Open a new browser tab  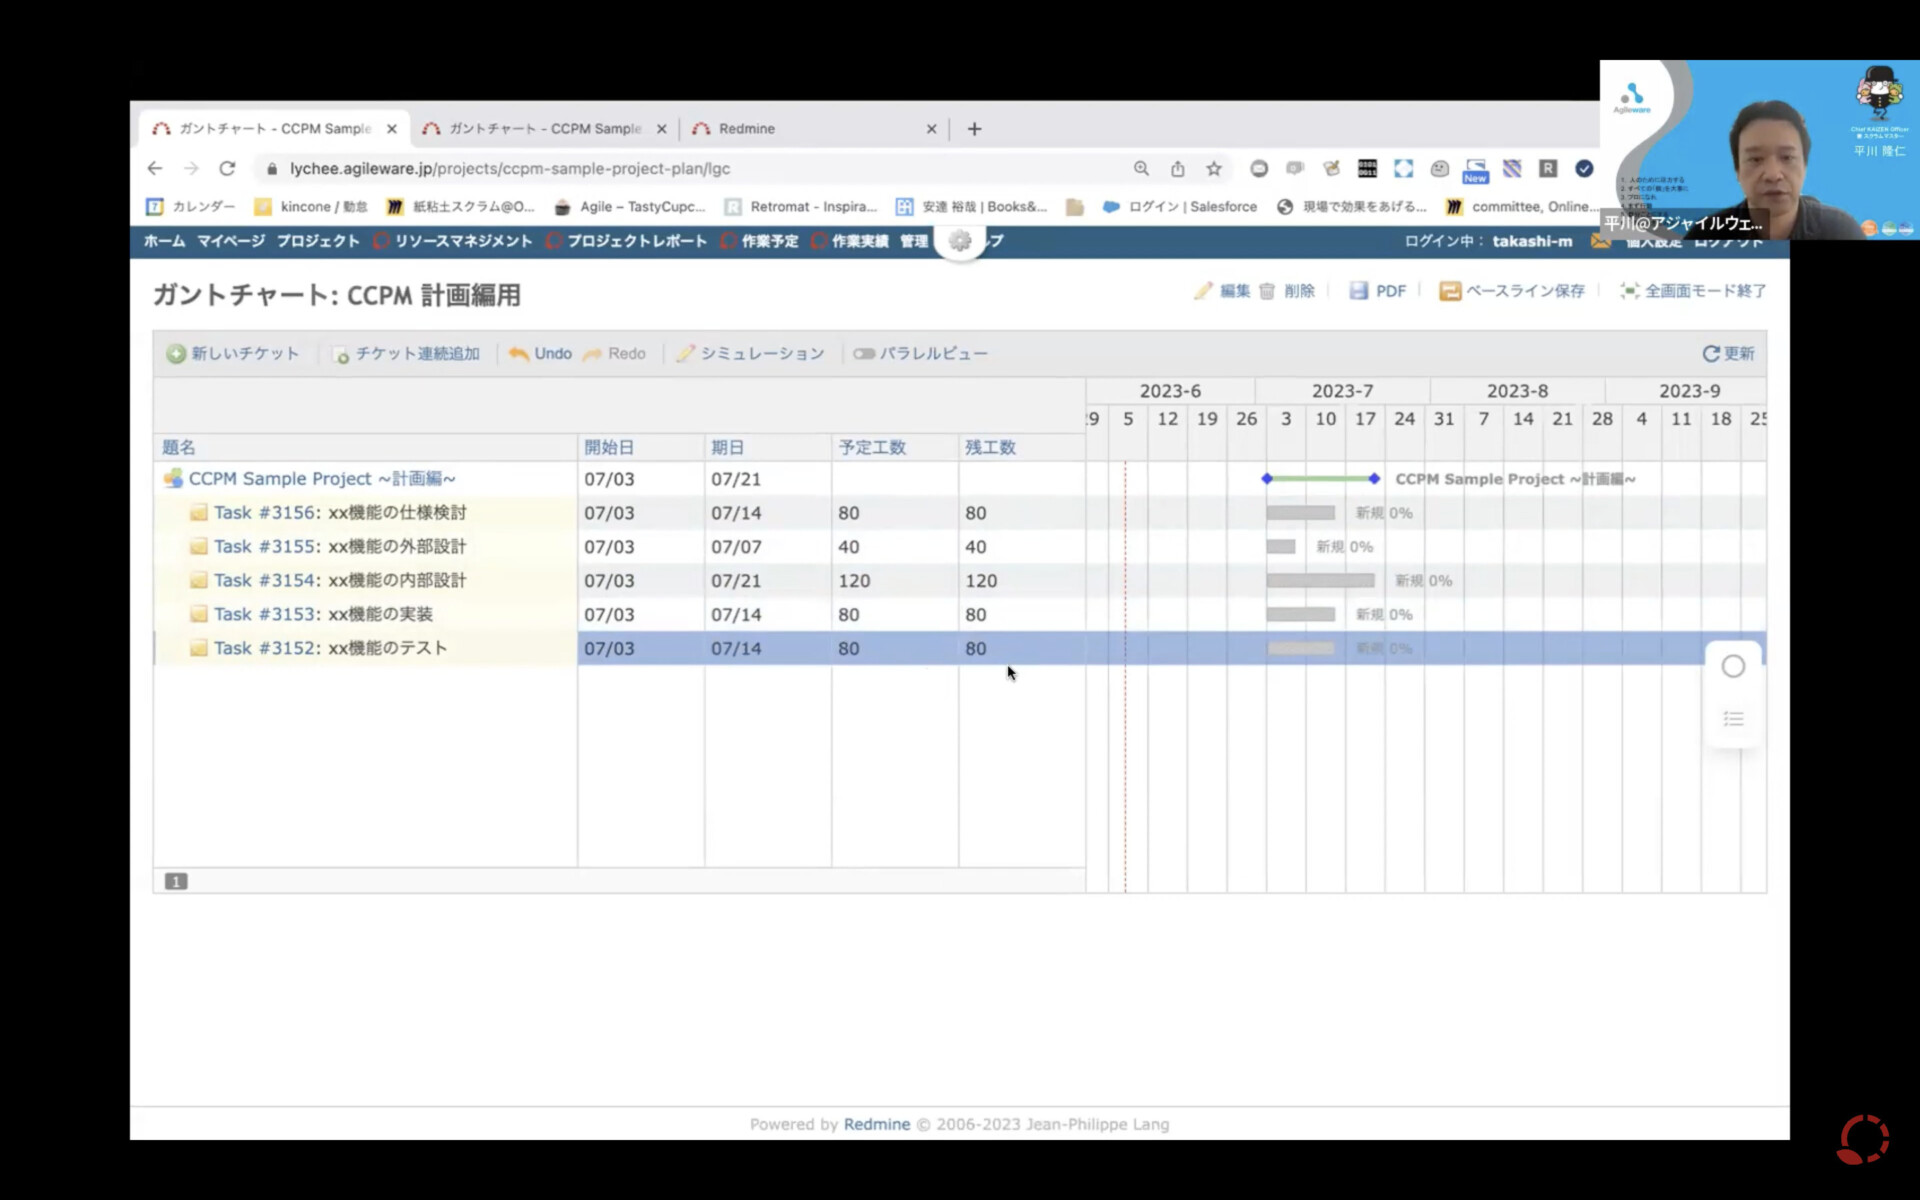(x=974, y=129)
